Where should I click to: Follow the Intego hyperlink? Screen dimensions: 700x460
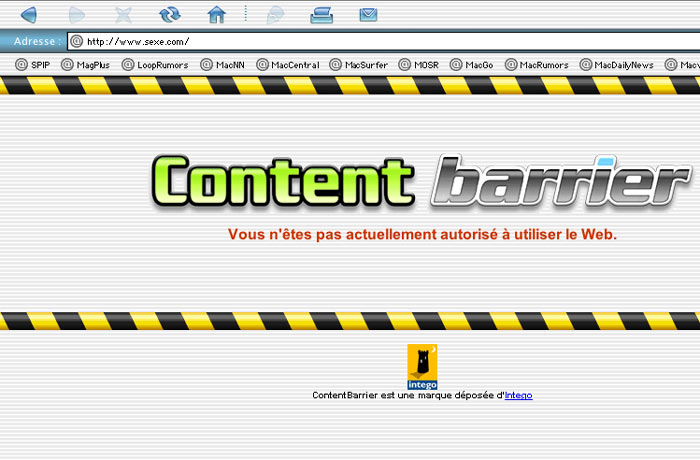(x=518, y=395)
